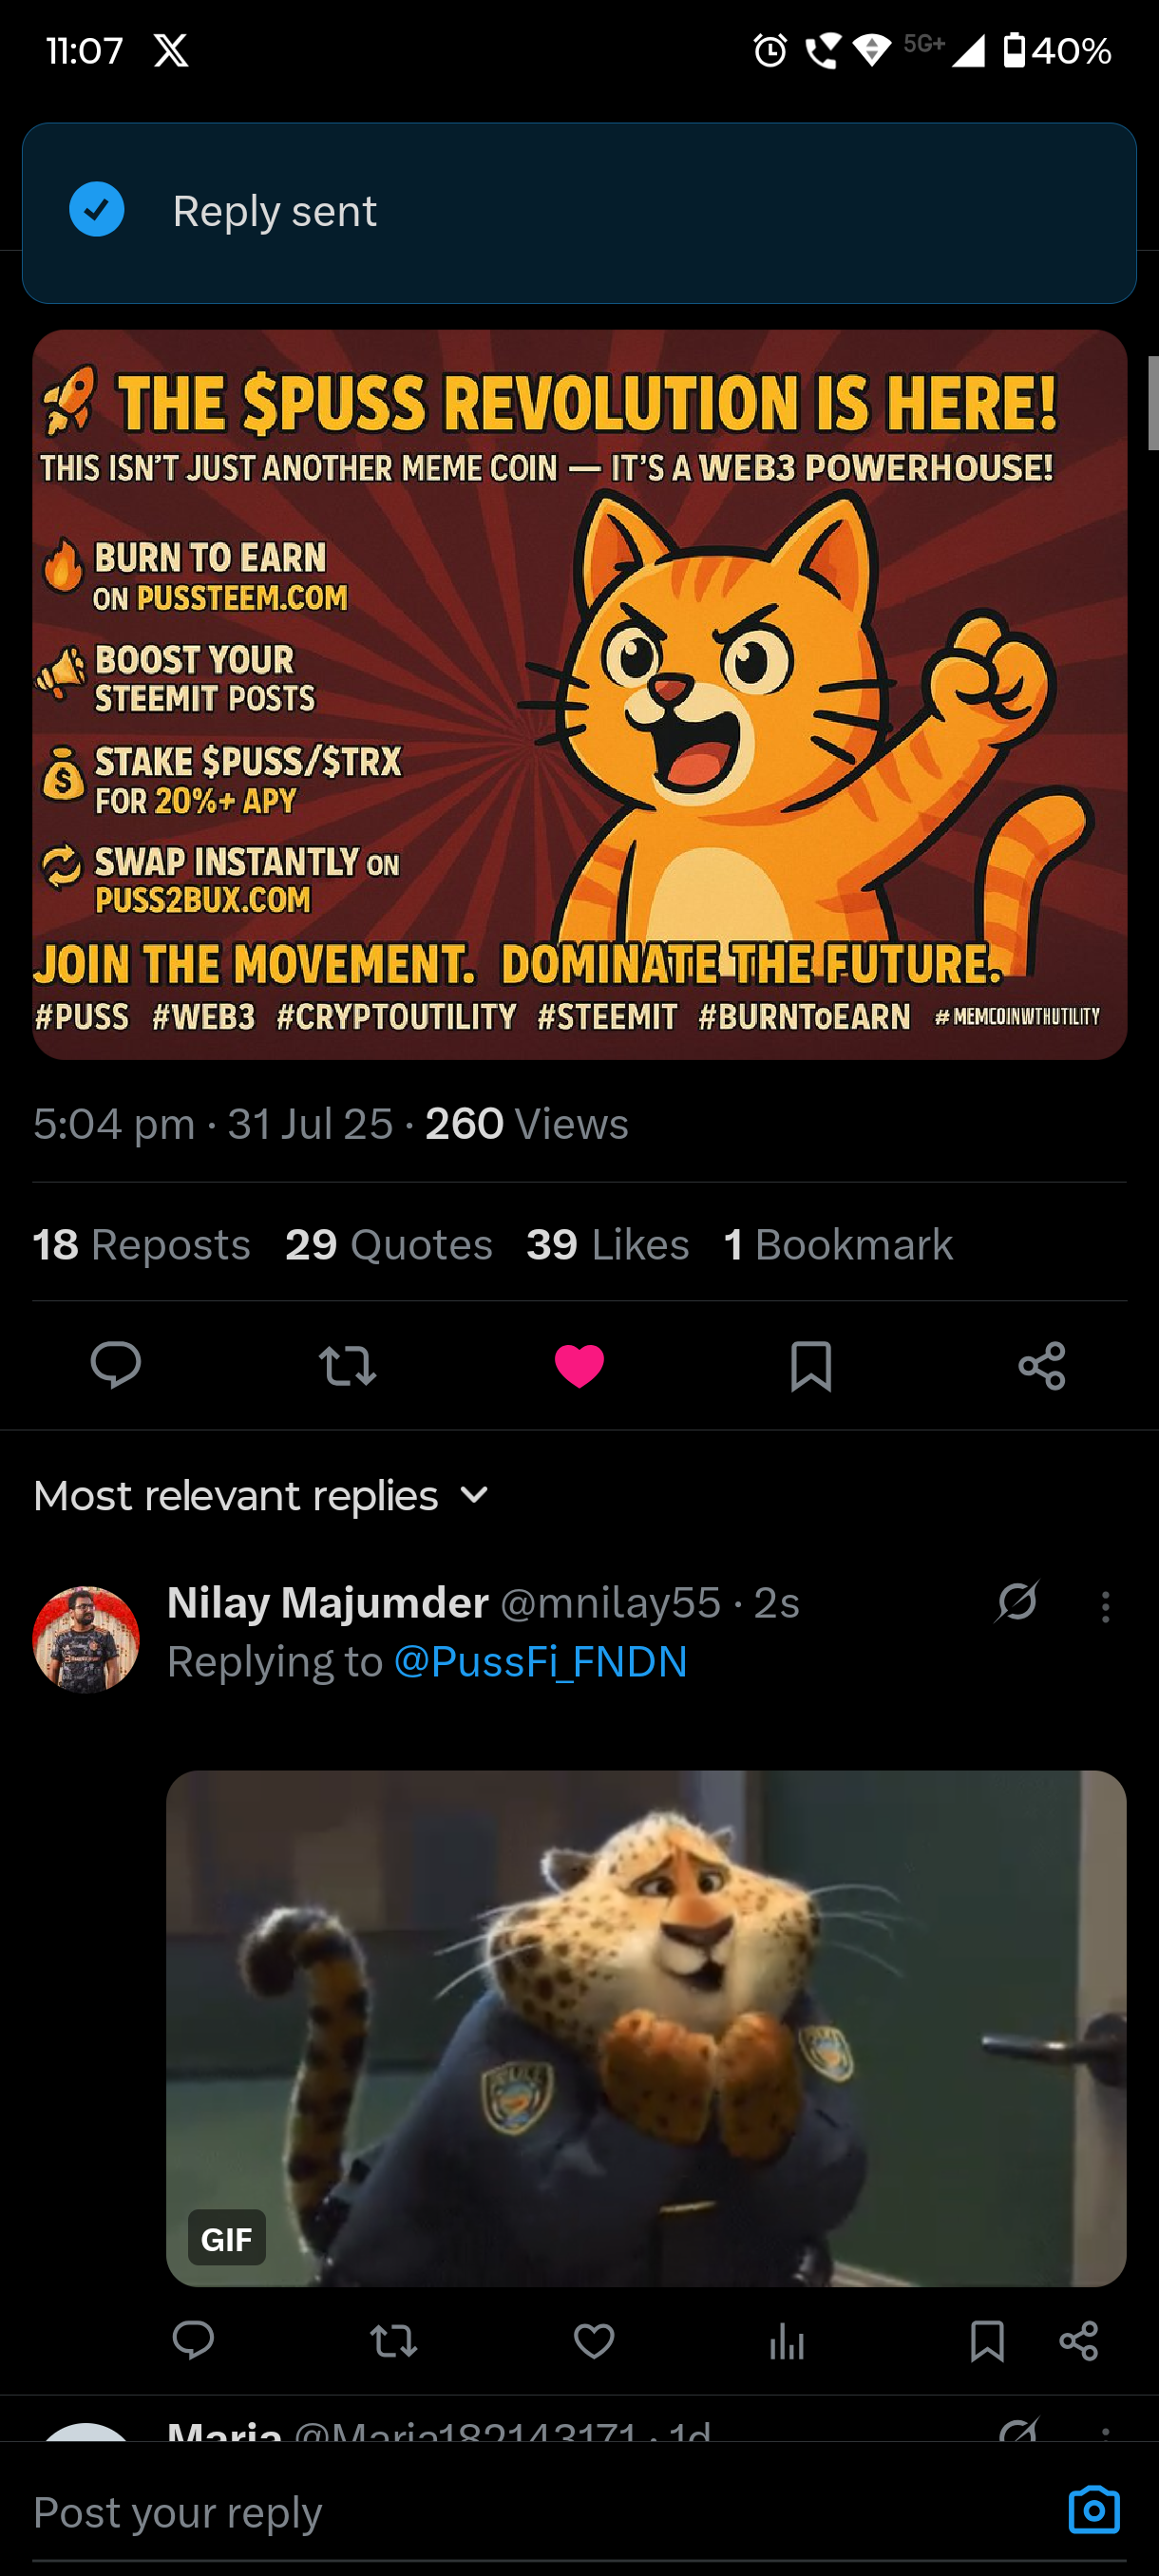Image resolution: width=1159 pixels, height=2576 pixels.
Task: Tap the camera icon in reply bar
Action: 1094,2510
